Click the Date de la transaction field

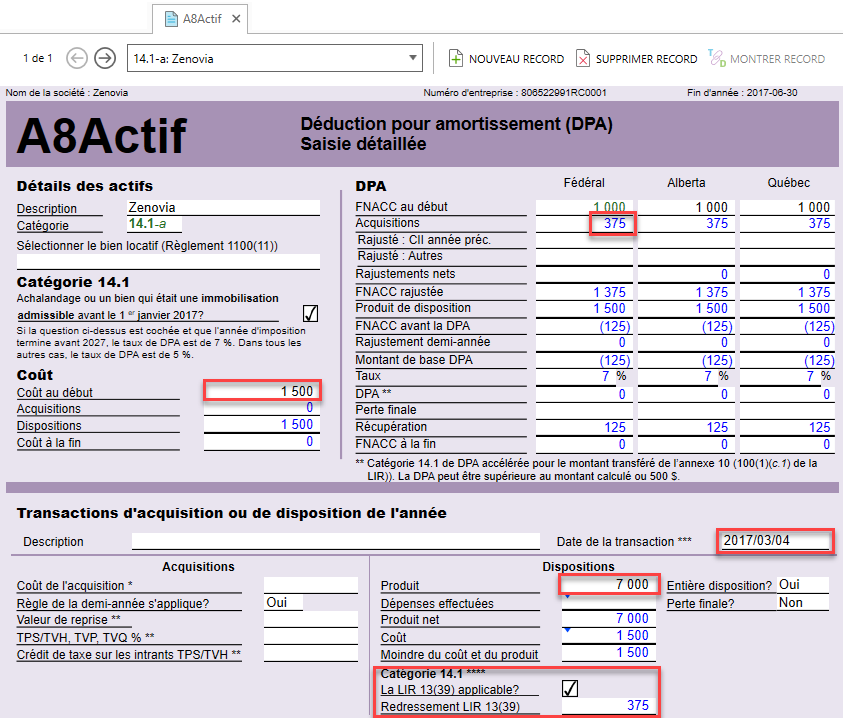point(775,541)
